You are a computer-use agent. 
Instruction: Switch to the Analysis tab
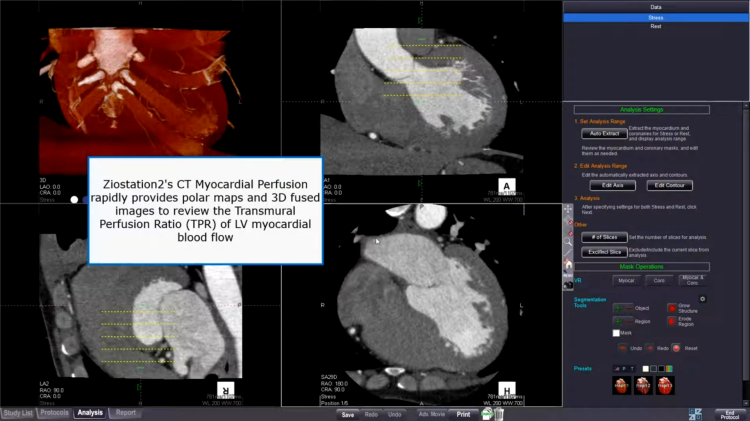click(x=90, y=412)
